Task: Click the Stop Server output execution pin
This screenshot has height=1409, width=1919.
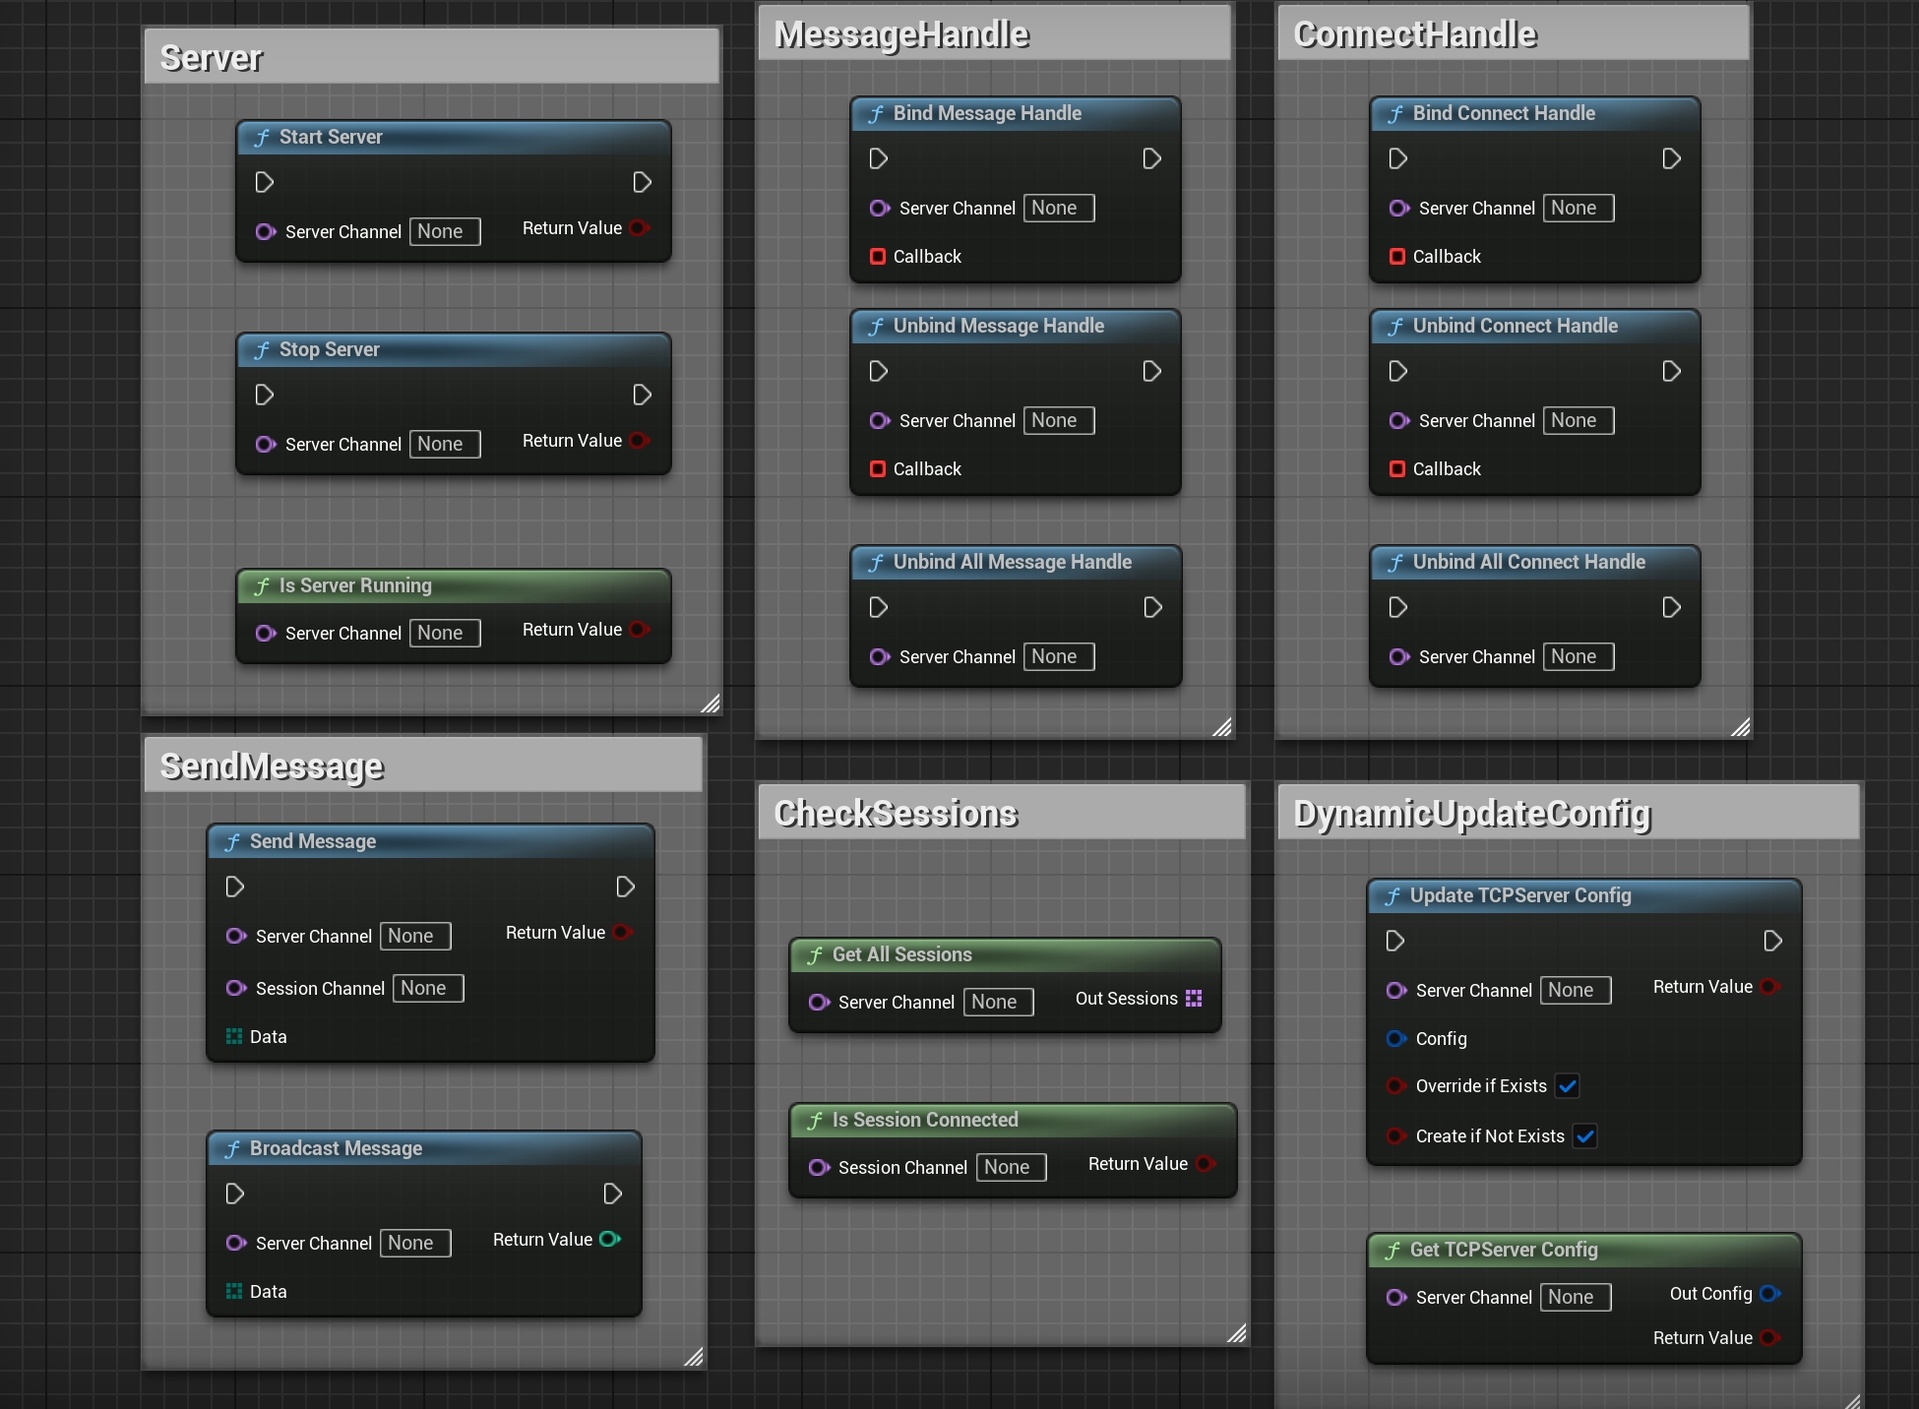Action: (x=642, y=395)
